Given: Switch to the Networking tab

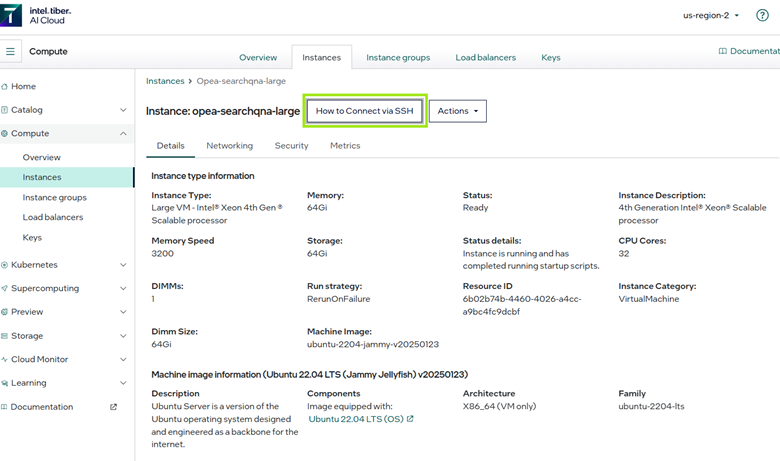Looking at the screenshot, I should (229, 146).
